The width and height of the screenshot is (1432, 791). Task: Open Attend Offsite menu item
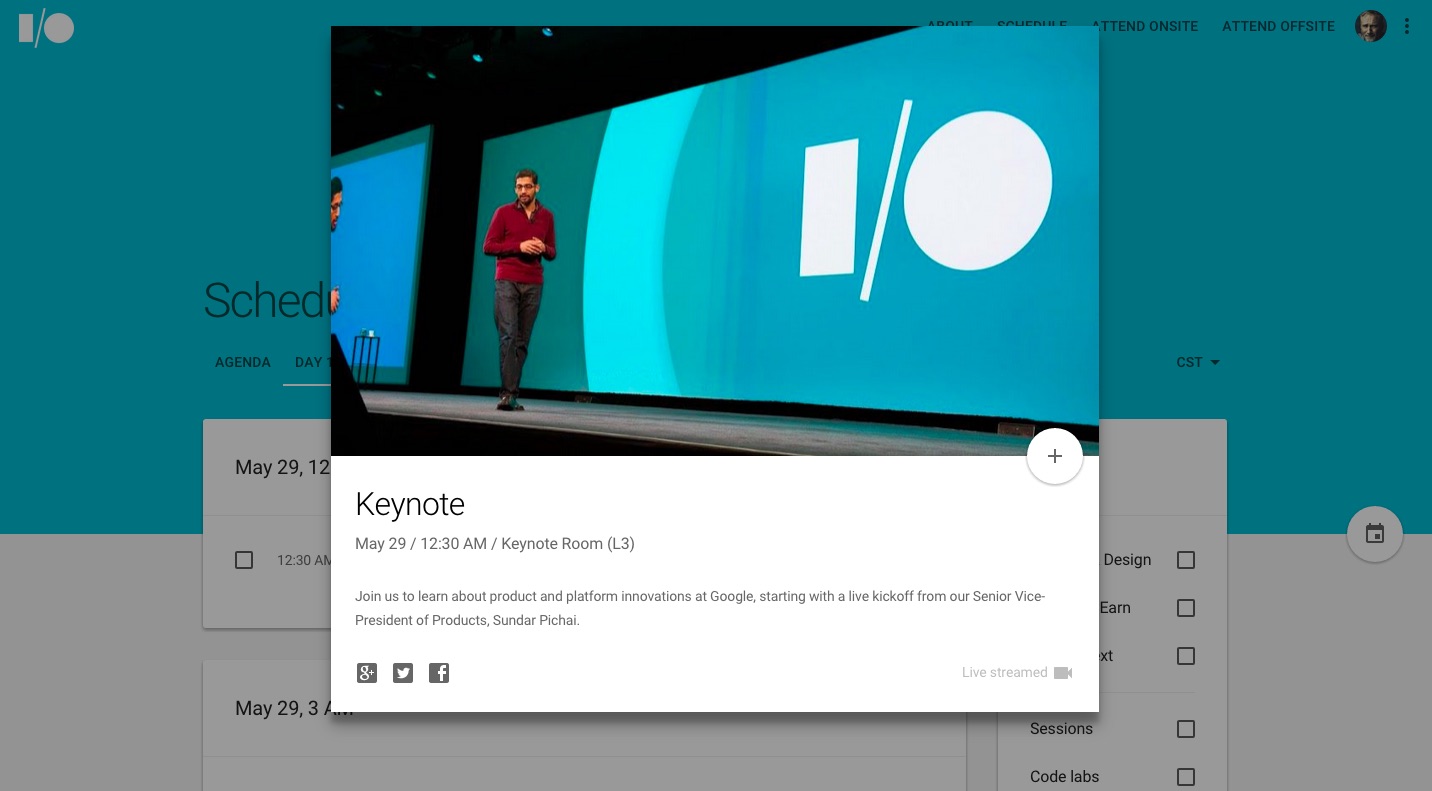click(1278, 26)
